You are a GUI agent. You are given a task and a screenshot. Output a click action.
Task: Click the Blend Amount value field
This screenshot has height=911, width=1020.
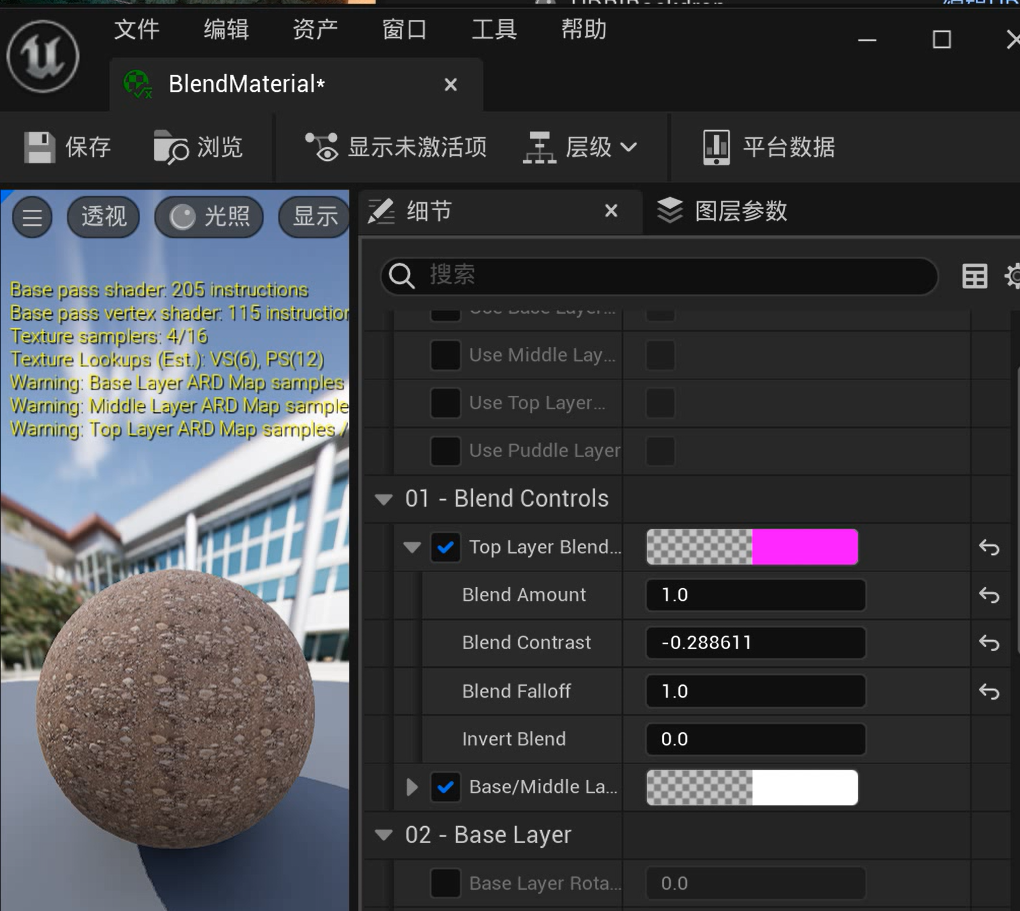click(x=755, y=595)
